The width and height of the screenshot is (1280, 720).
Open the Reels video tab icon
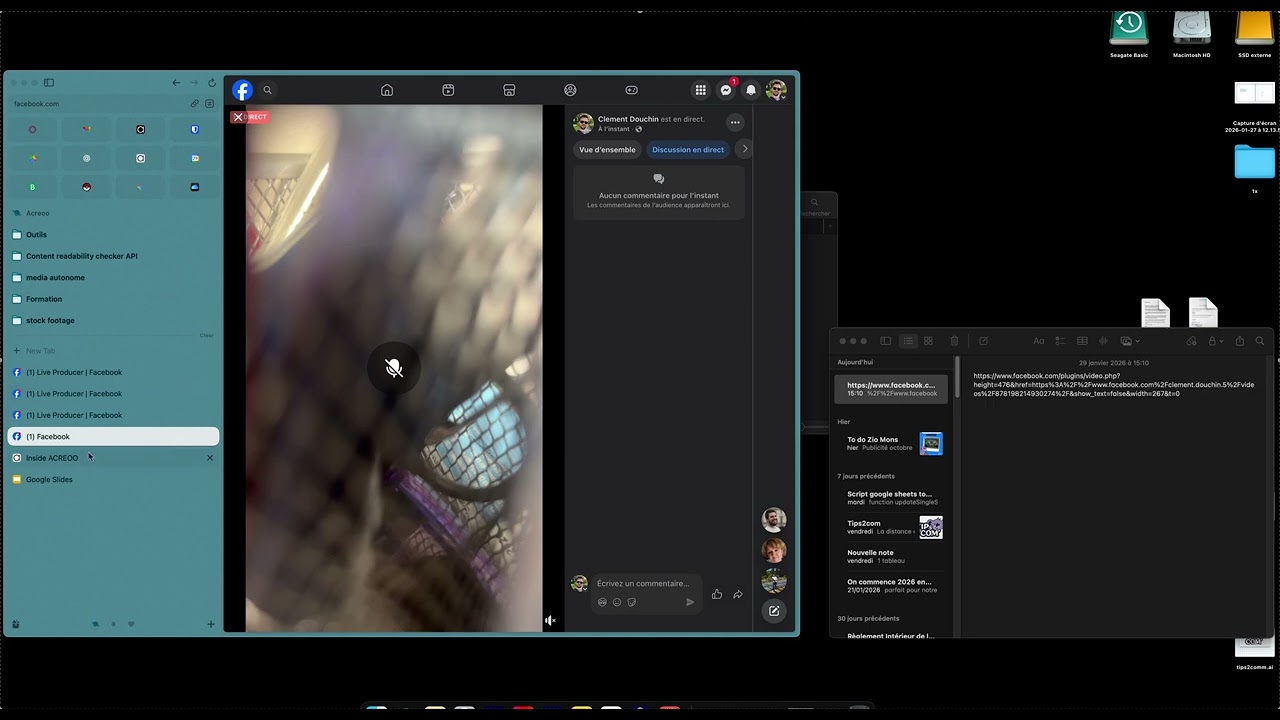tap(448, 90)
